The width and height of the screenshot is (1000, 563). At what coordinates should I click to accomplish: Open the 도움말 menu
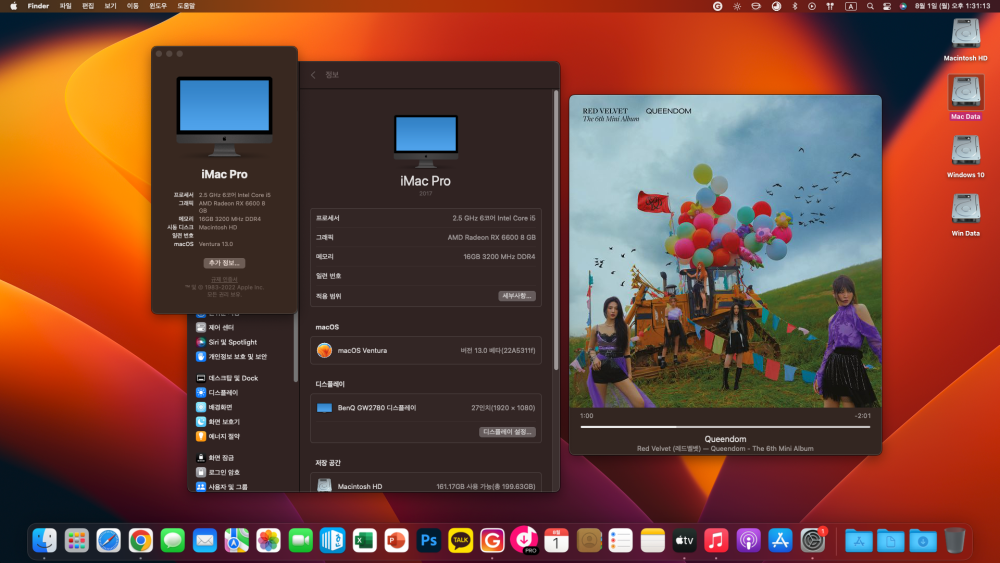tap(186, 6)
